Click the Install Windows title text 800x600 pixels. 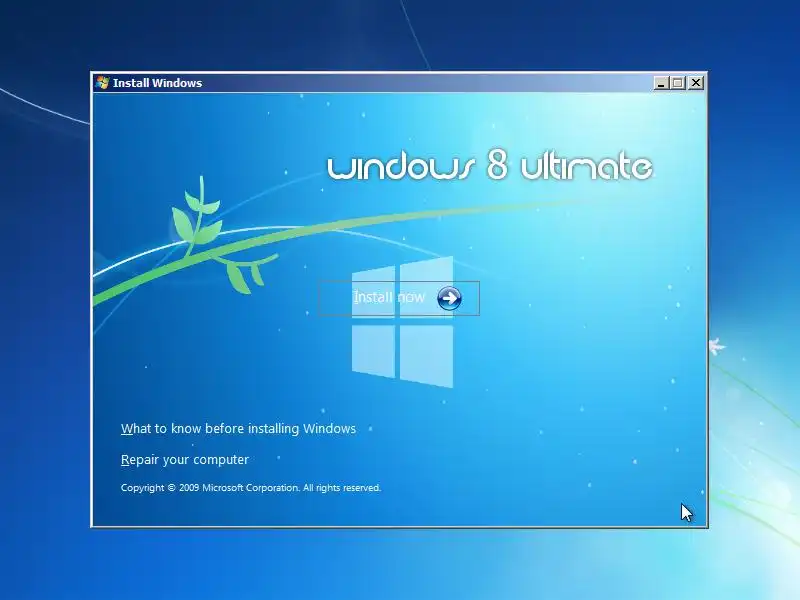click(x=157, y=83)
